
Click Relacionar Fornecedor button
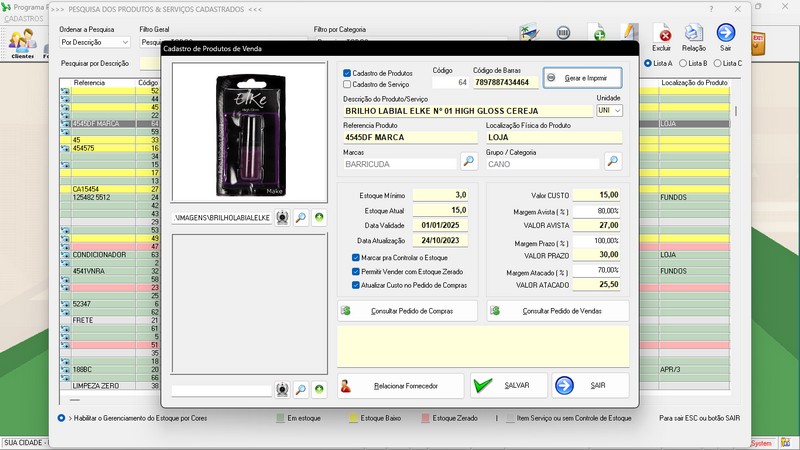coord(401,386)
